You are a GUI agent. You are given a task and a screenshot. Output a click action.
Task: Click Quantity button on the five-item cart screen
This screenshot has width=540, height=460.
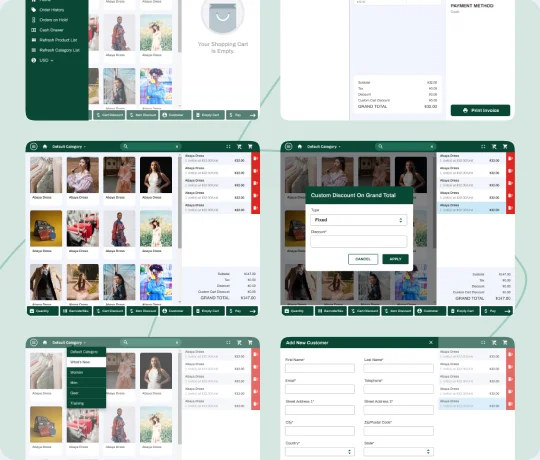click(x=43, y=311)
